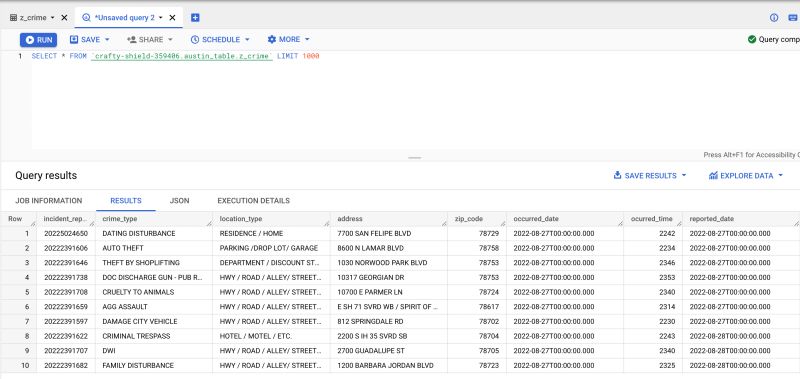
Task: Click the SHARE people icon
Action: coord(132,40)
